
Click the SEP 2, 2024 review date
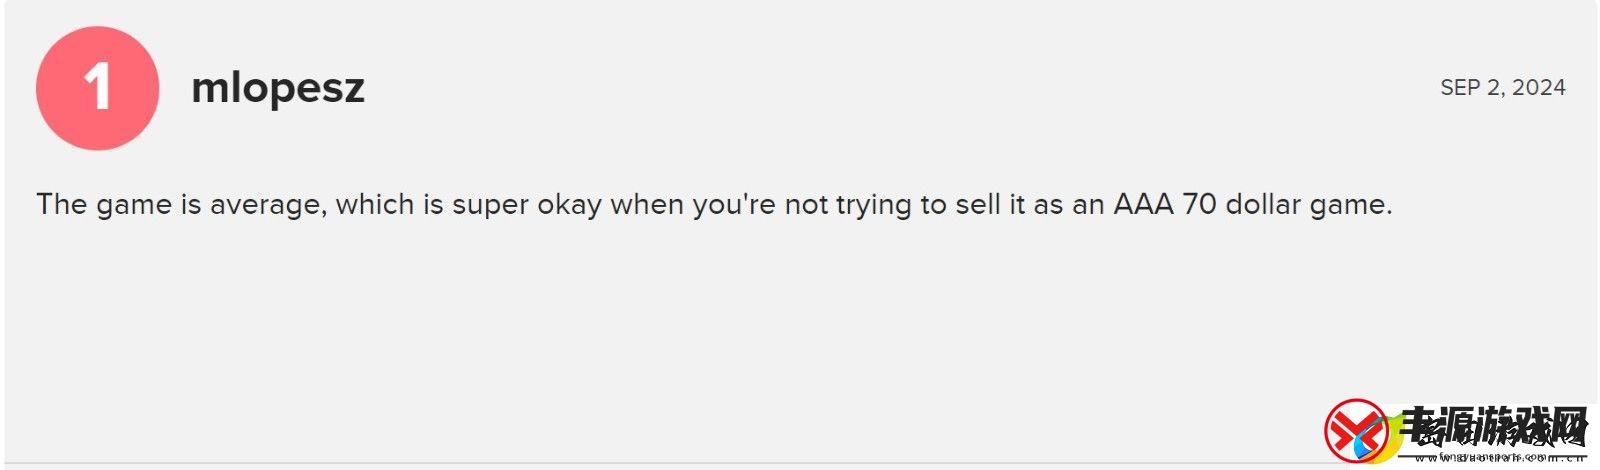pyautogui.click(x=1503, y=88)
